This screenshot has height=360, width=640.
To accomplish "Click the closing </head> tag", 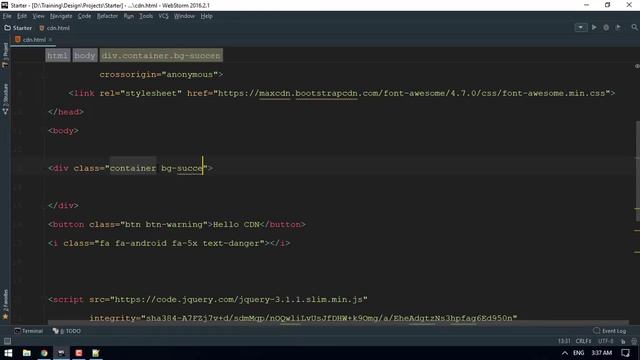I will click(x=66, y=112).
